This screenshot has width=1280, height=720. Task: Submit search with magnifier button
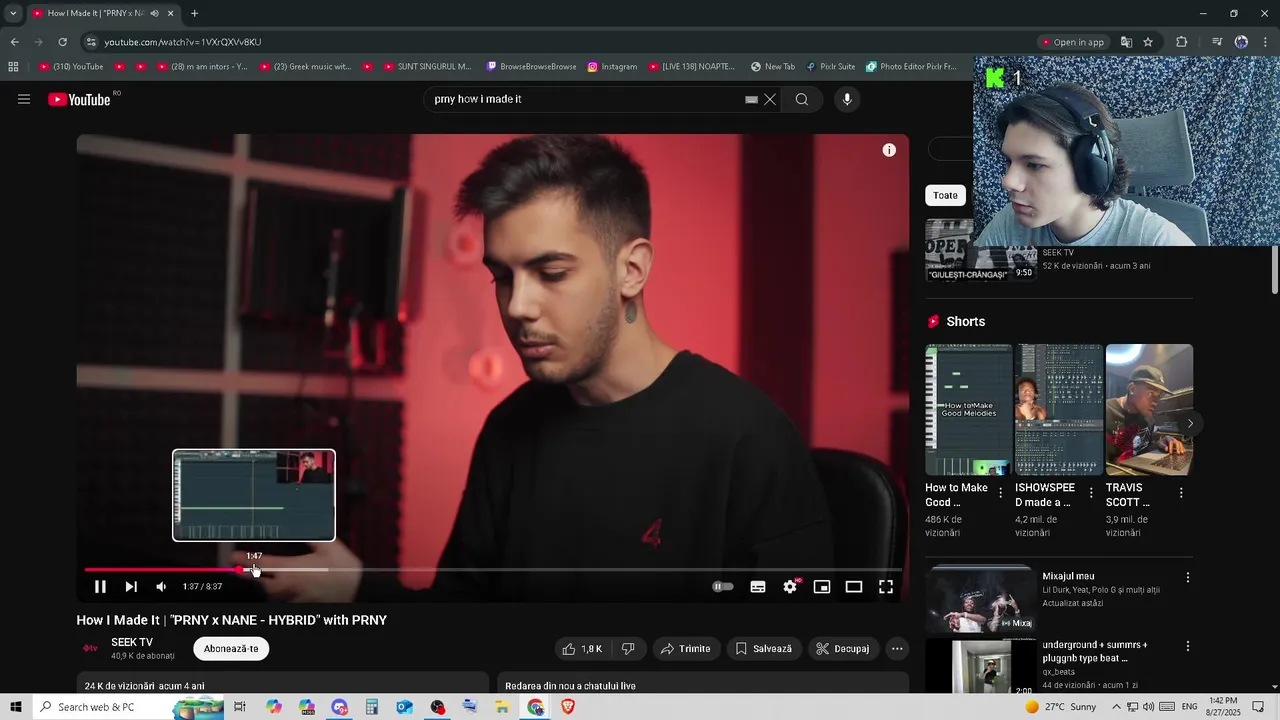click(802, 99)
